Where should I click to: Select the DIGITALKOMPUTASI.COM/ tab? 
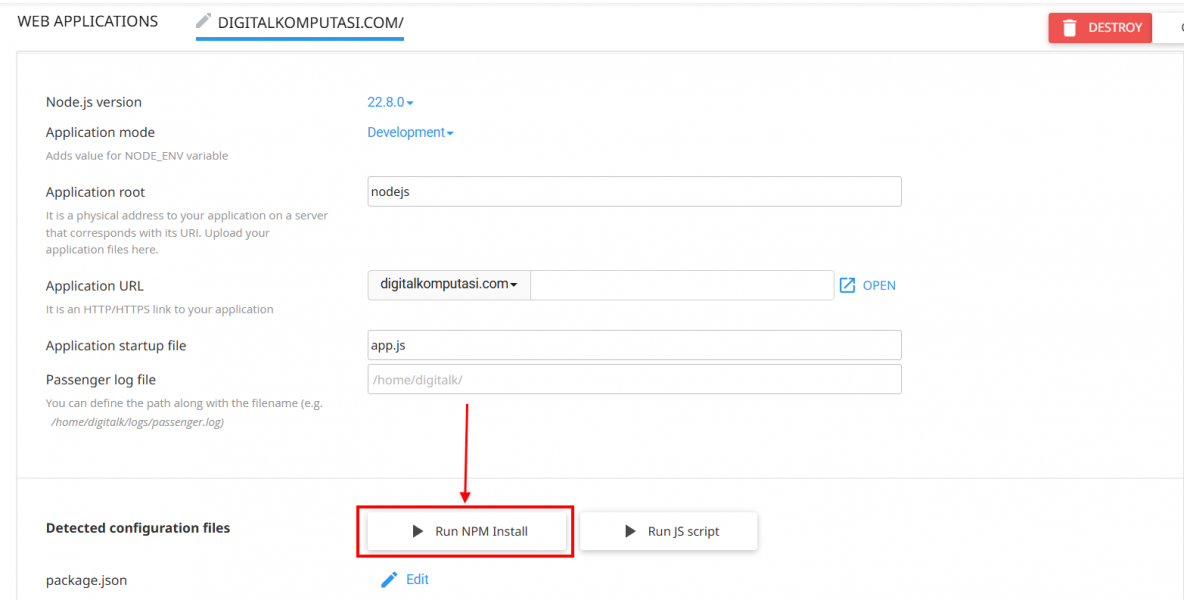(300, 23)
